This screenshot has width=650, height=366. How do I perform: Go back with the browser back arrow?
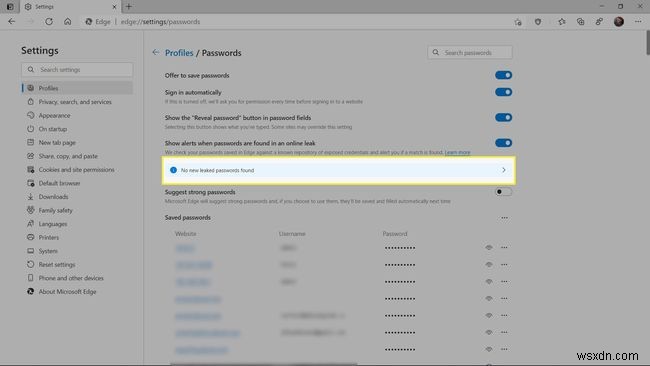point(12,22)
